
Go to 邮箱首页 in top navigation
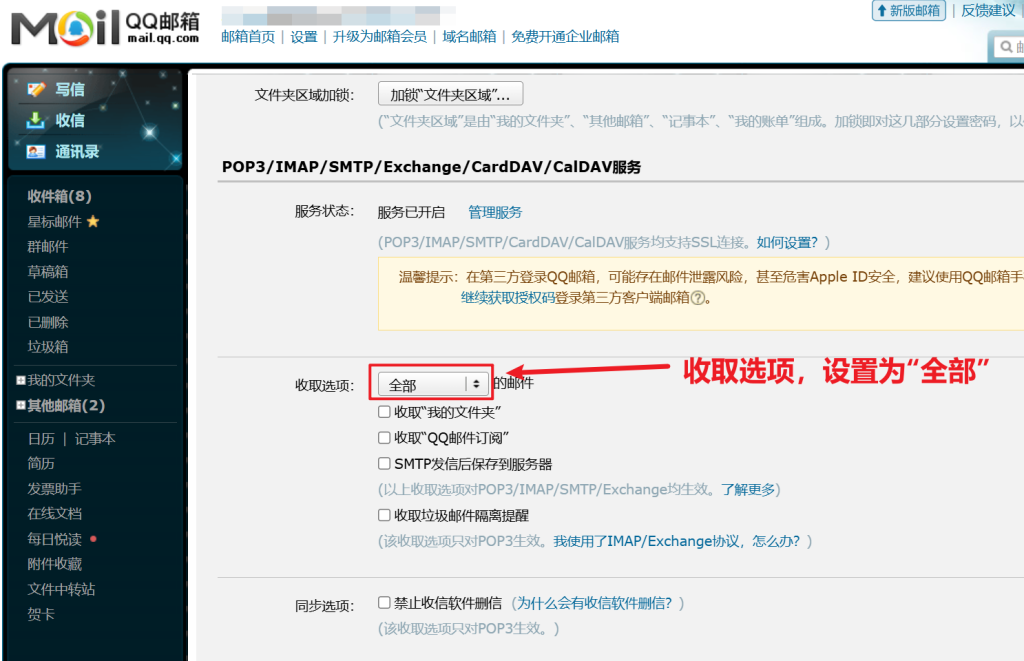point(248,37)
